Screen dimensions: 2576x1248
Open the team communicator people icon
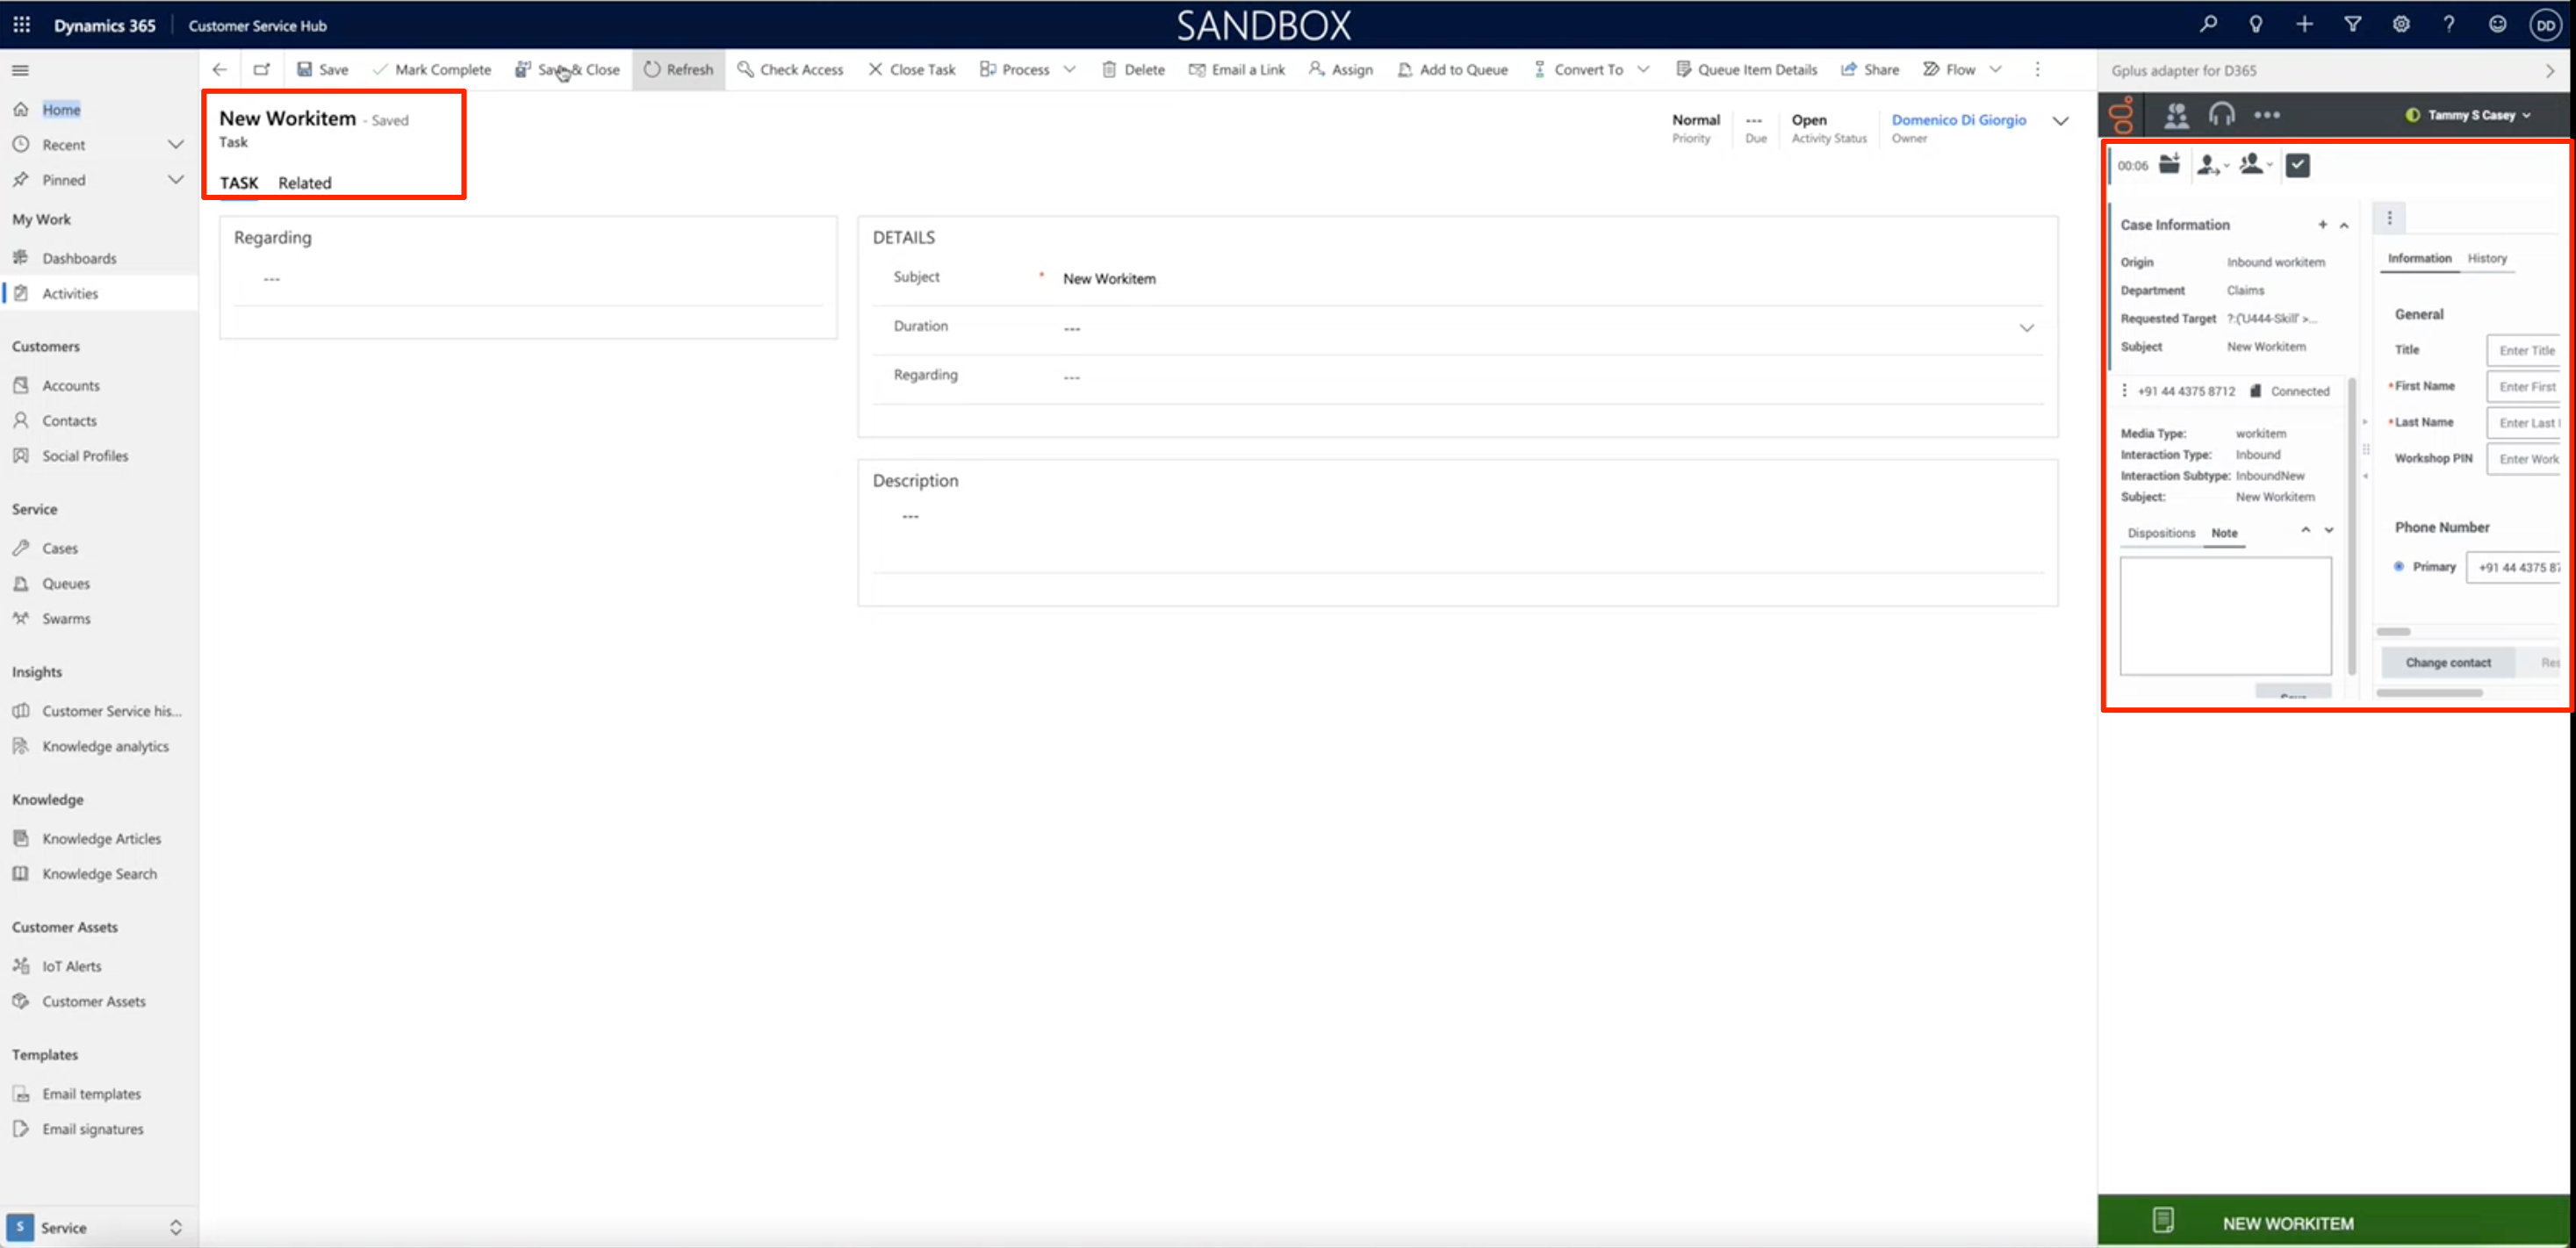coord(2176,115)
